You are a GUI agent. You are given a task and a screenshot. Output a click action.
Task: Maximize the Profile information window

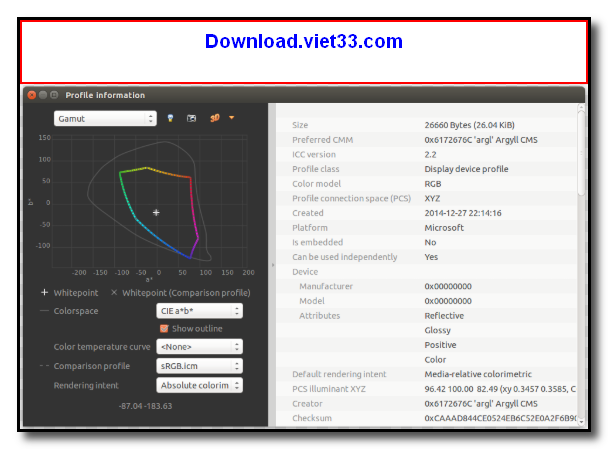54,95
